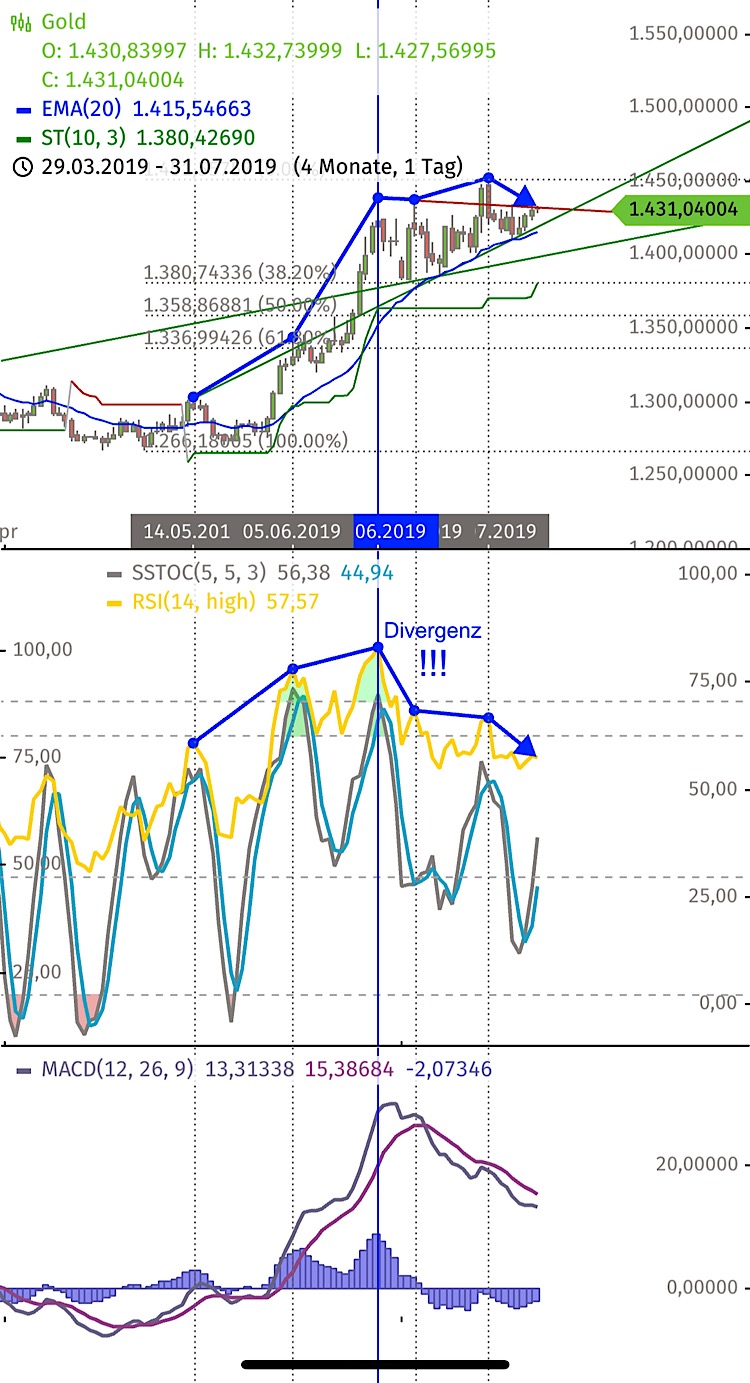Select the blue arrowhead on the price chart
The height and width of the screenshot is (1383, 750).
527,198
